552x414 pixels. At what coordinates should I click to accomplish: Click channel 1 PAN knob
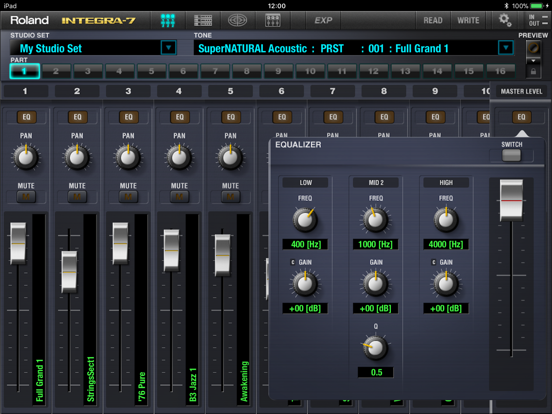(x=26, y=157)
